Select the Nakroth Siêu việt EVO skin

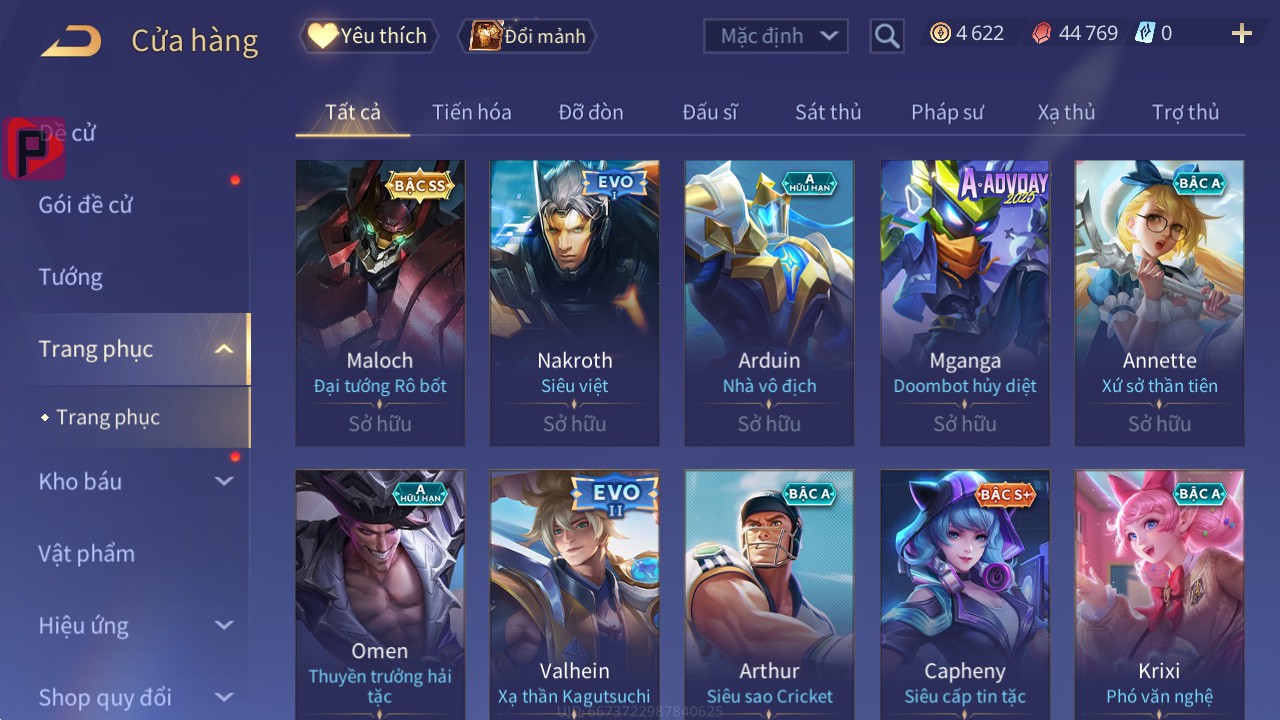(575, 303)
